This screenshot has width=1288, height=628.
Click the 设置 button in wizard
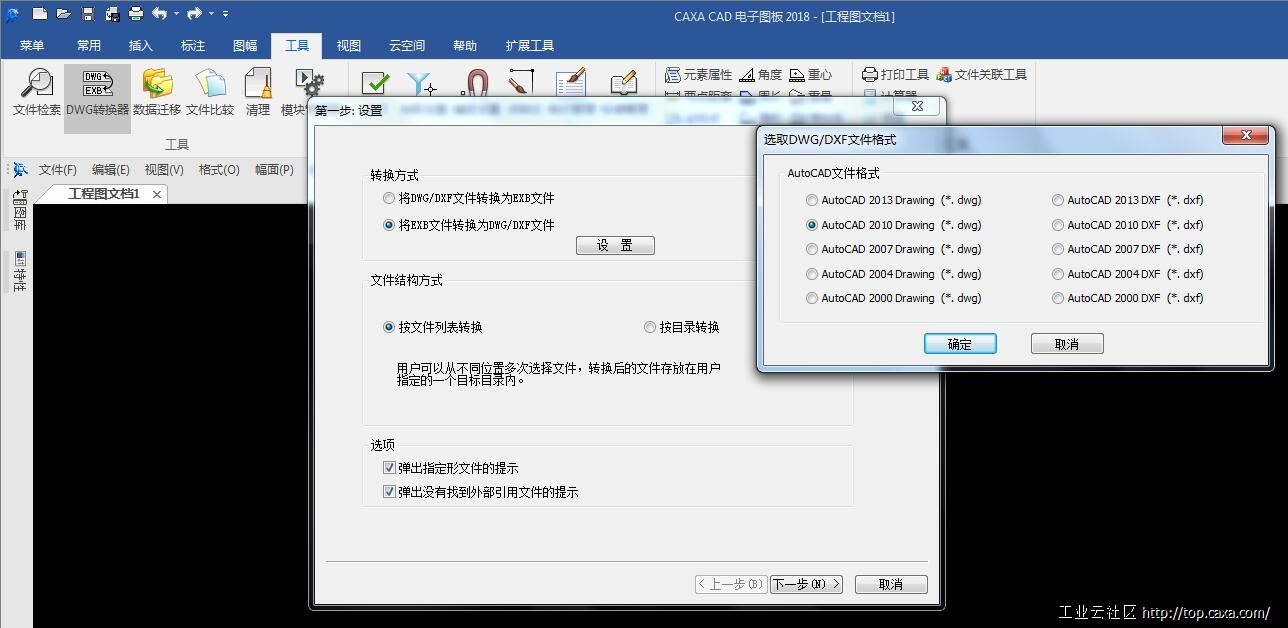[x=615, y=245]
